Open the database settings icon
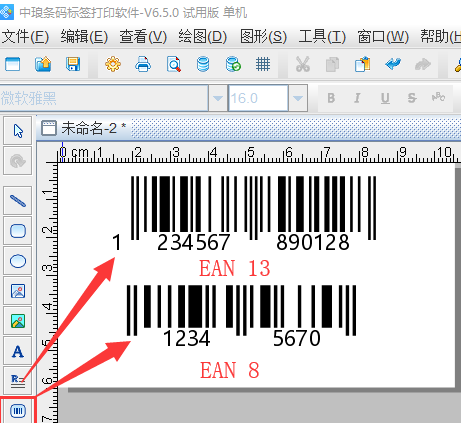The width and height of the screenshot is (463, 423). tap(203, 64)
